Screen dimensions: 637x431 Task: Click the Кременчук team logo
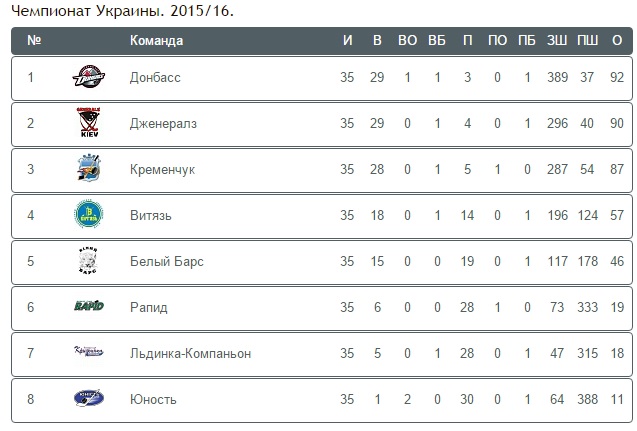[x=89, y=169]
